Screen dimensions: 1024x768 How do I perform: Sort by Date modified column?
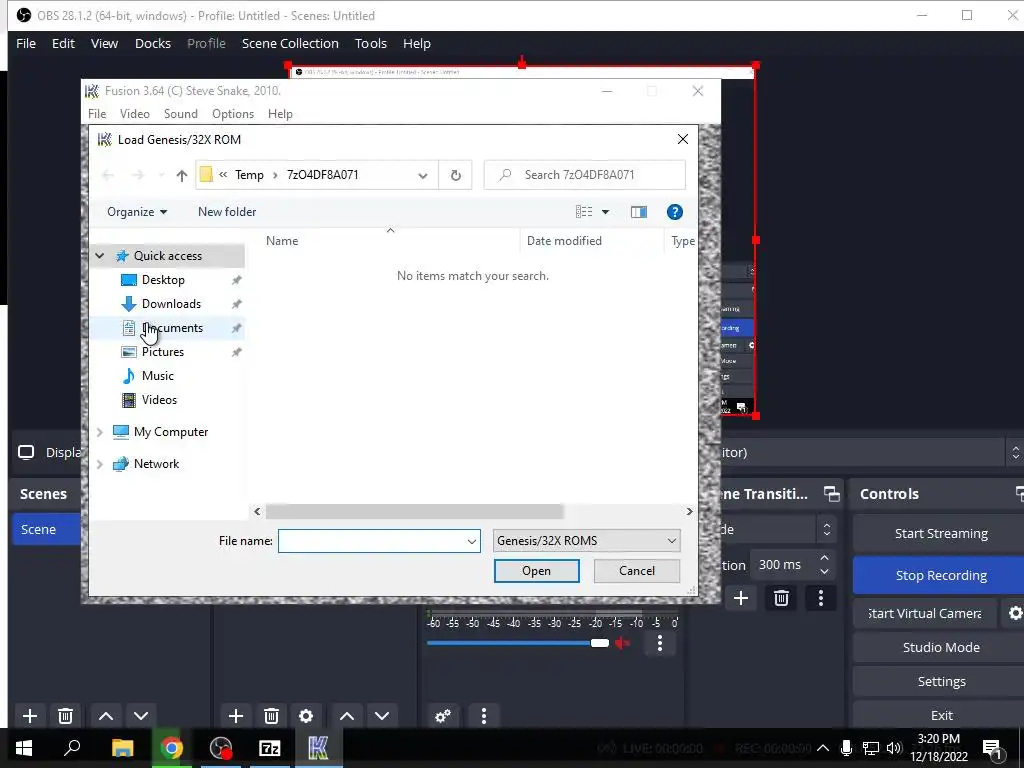point(564,241)
